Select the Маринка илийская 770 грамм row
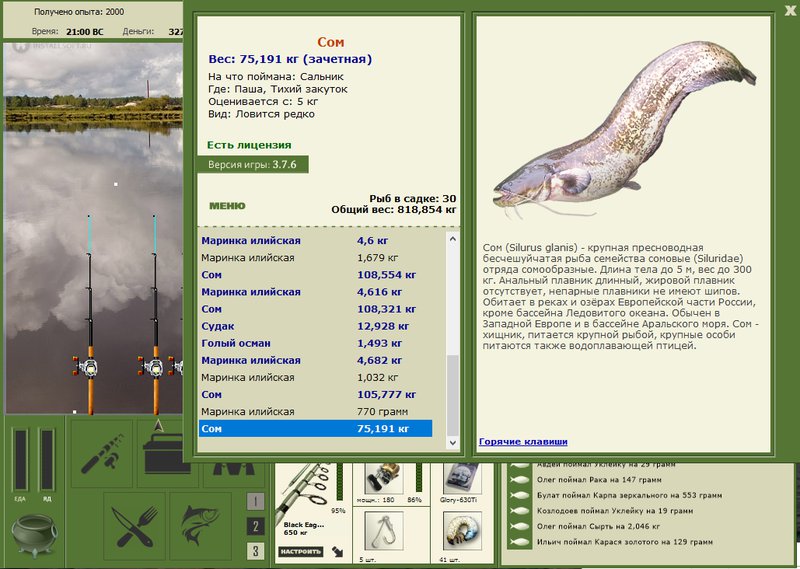 click(315, 411)
